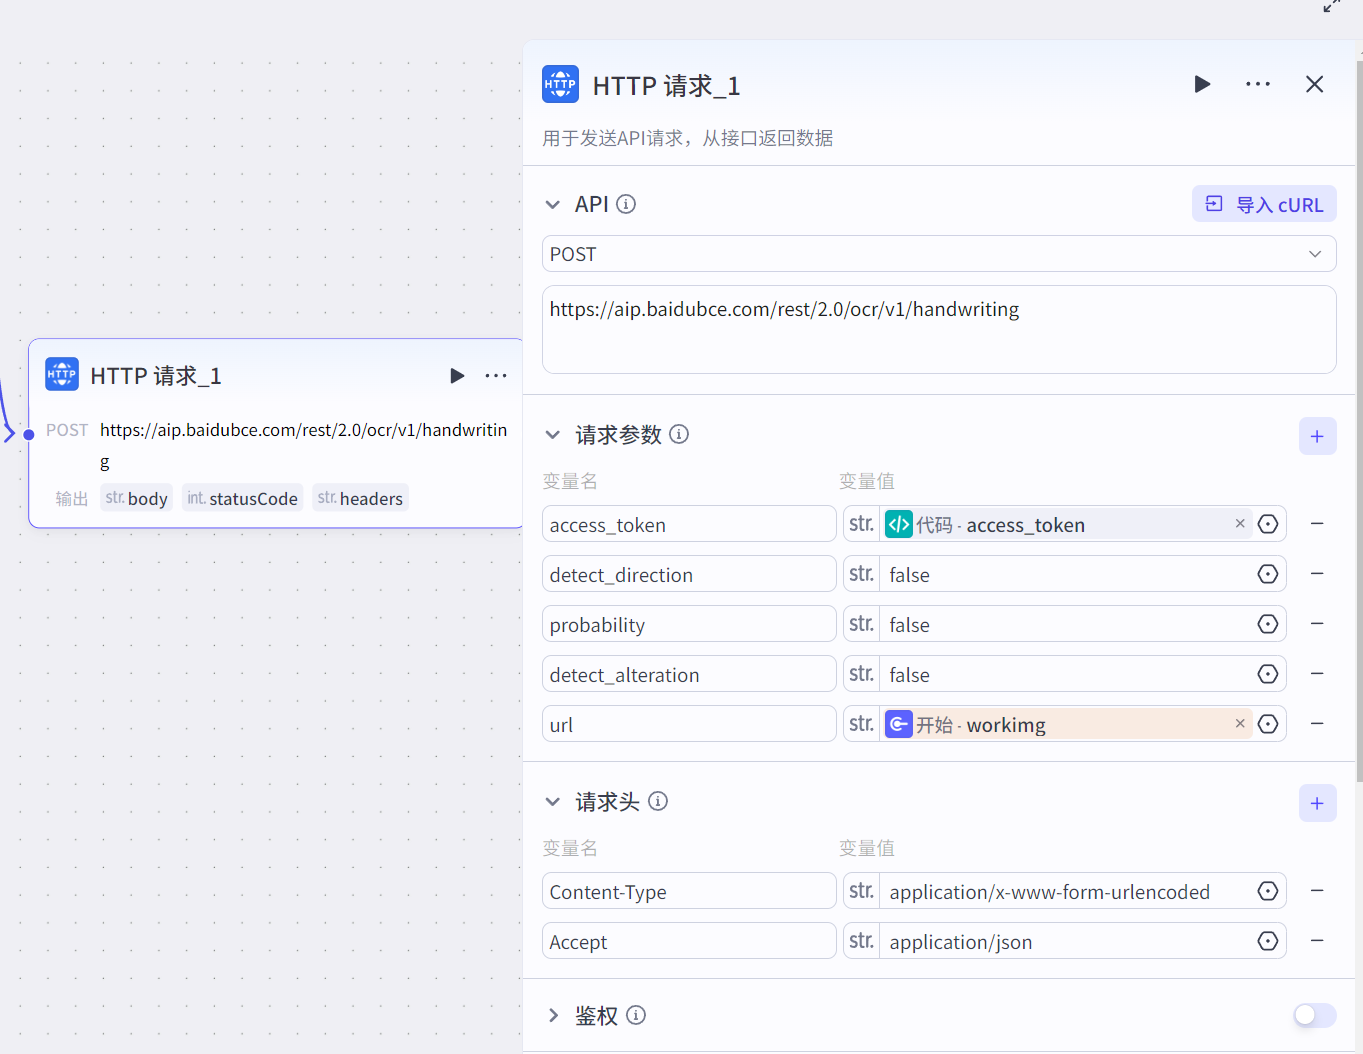Remove the detect_direction parameter row
This screenshot has height=1054, width=1363.
[1317, 574]
